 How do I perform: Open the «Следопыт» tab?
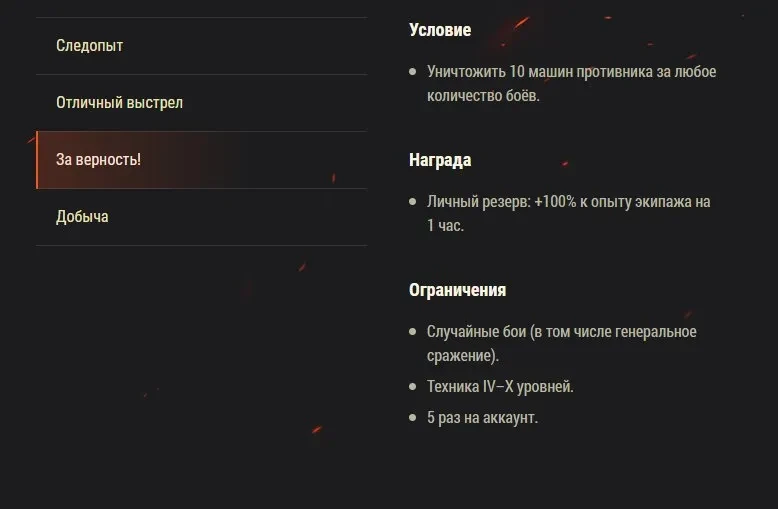90,46
